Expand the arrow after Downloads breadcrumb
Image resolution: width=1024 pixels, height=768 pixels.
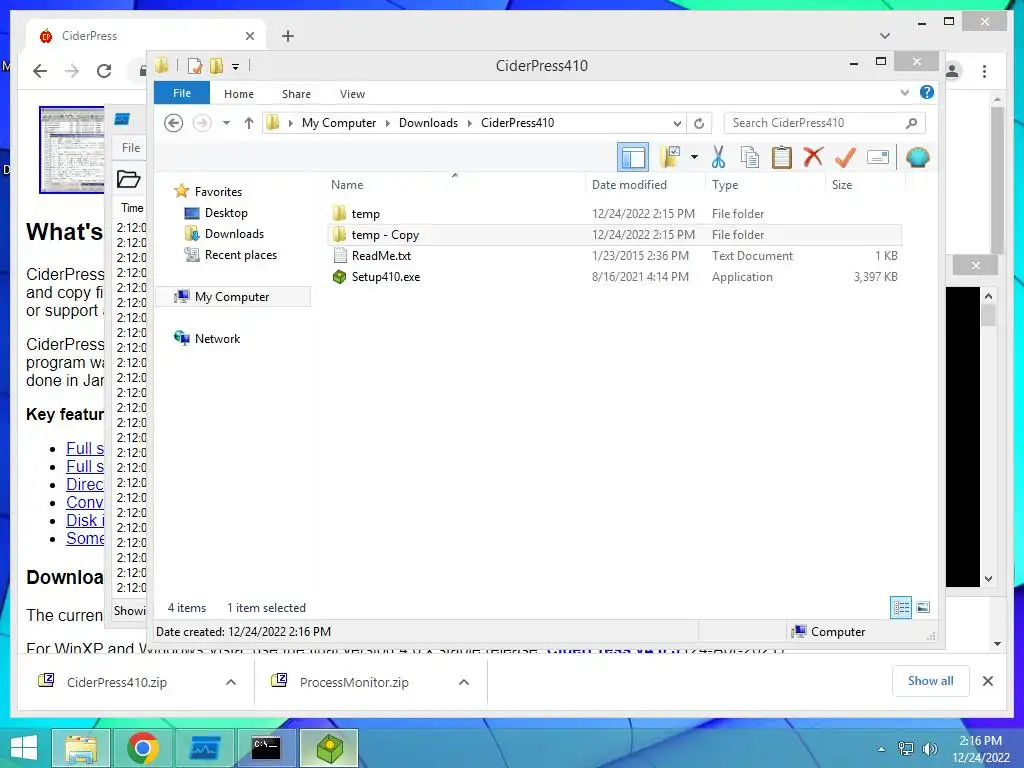click(x=469, y=123)
